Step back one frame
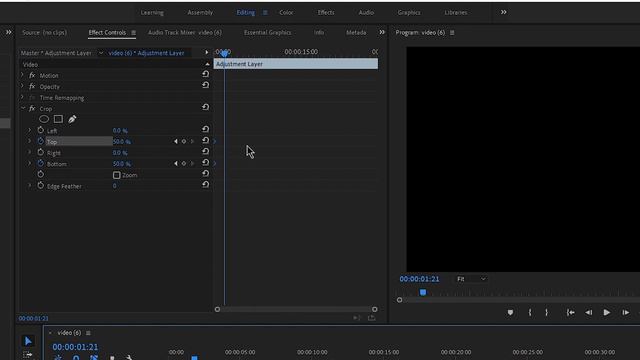Viewport: 640px width, 360px height. (589, 313)
